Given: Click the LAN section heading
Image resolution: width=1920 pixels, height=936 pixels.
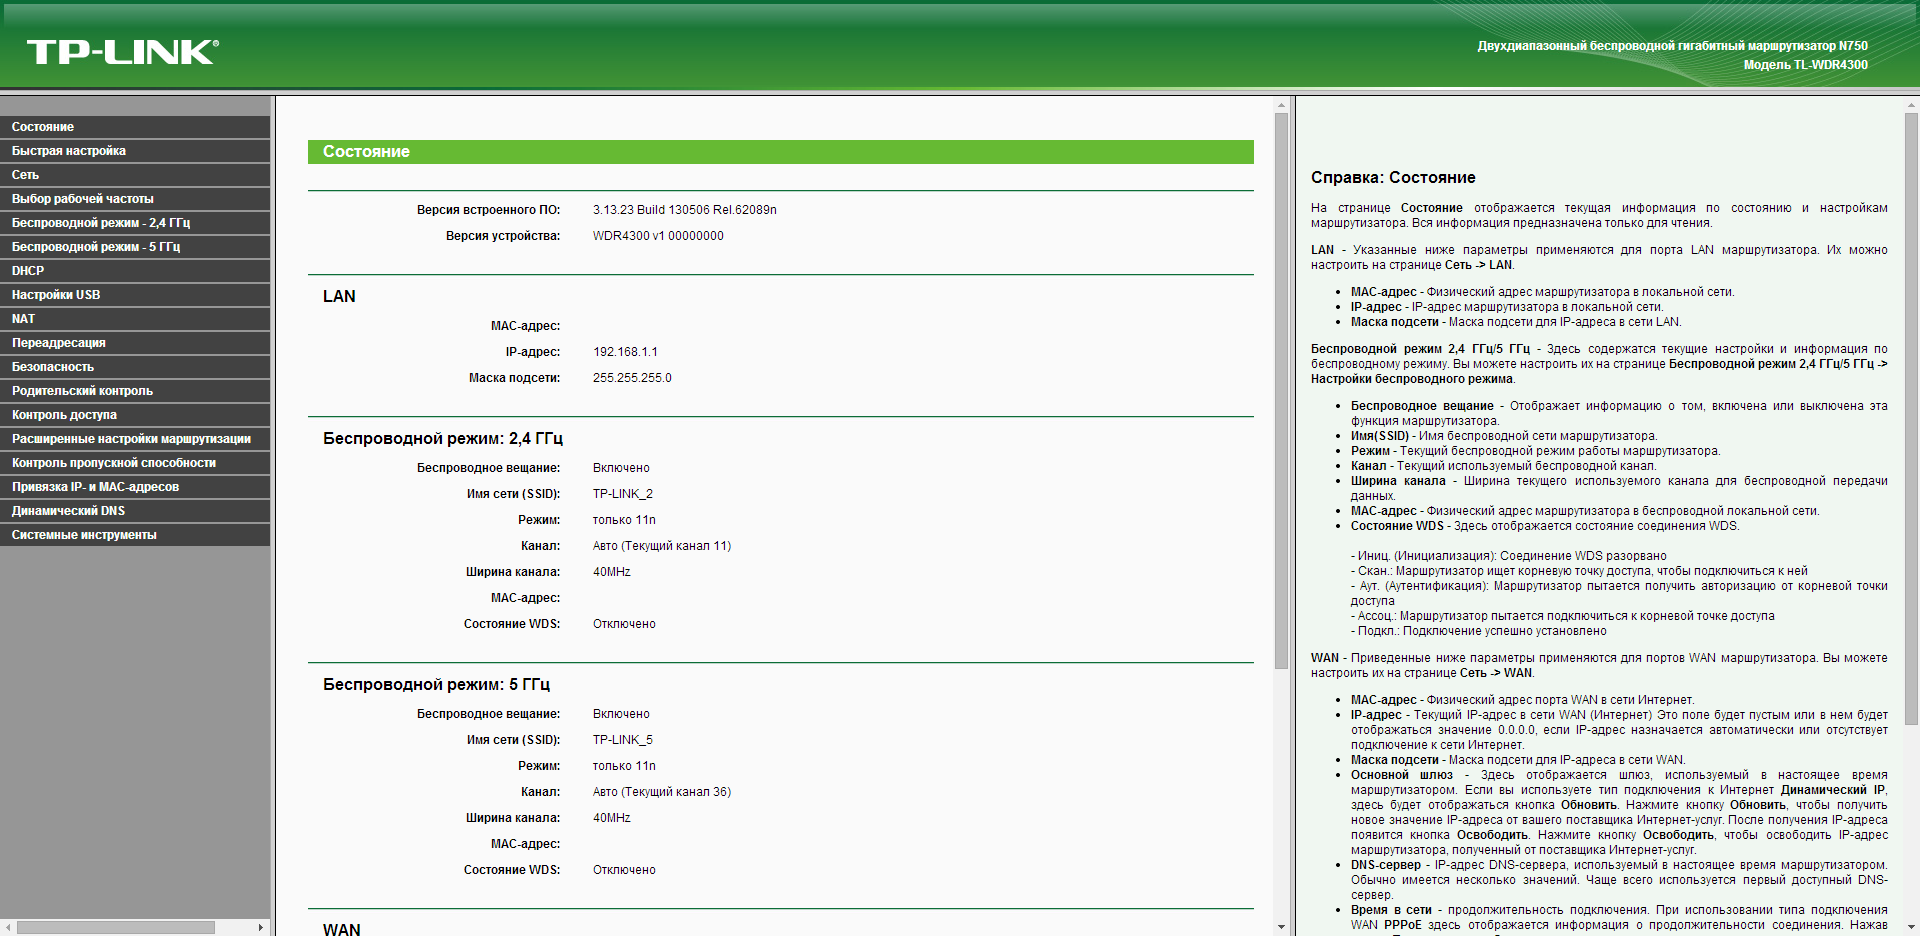Looking at the screenshot, I should pos(339,297).
